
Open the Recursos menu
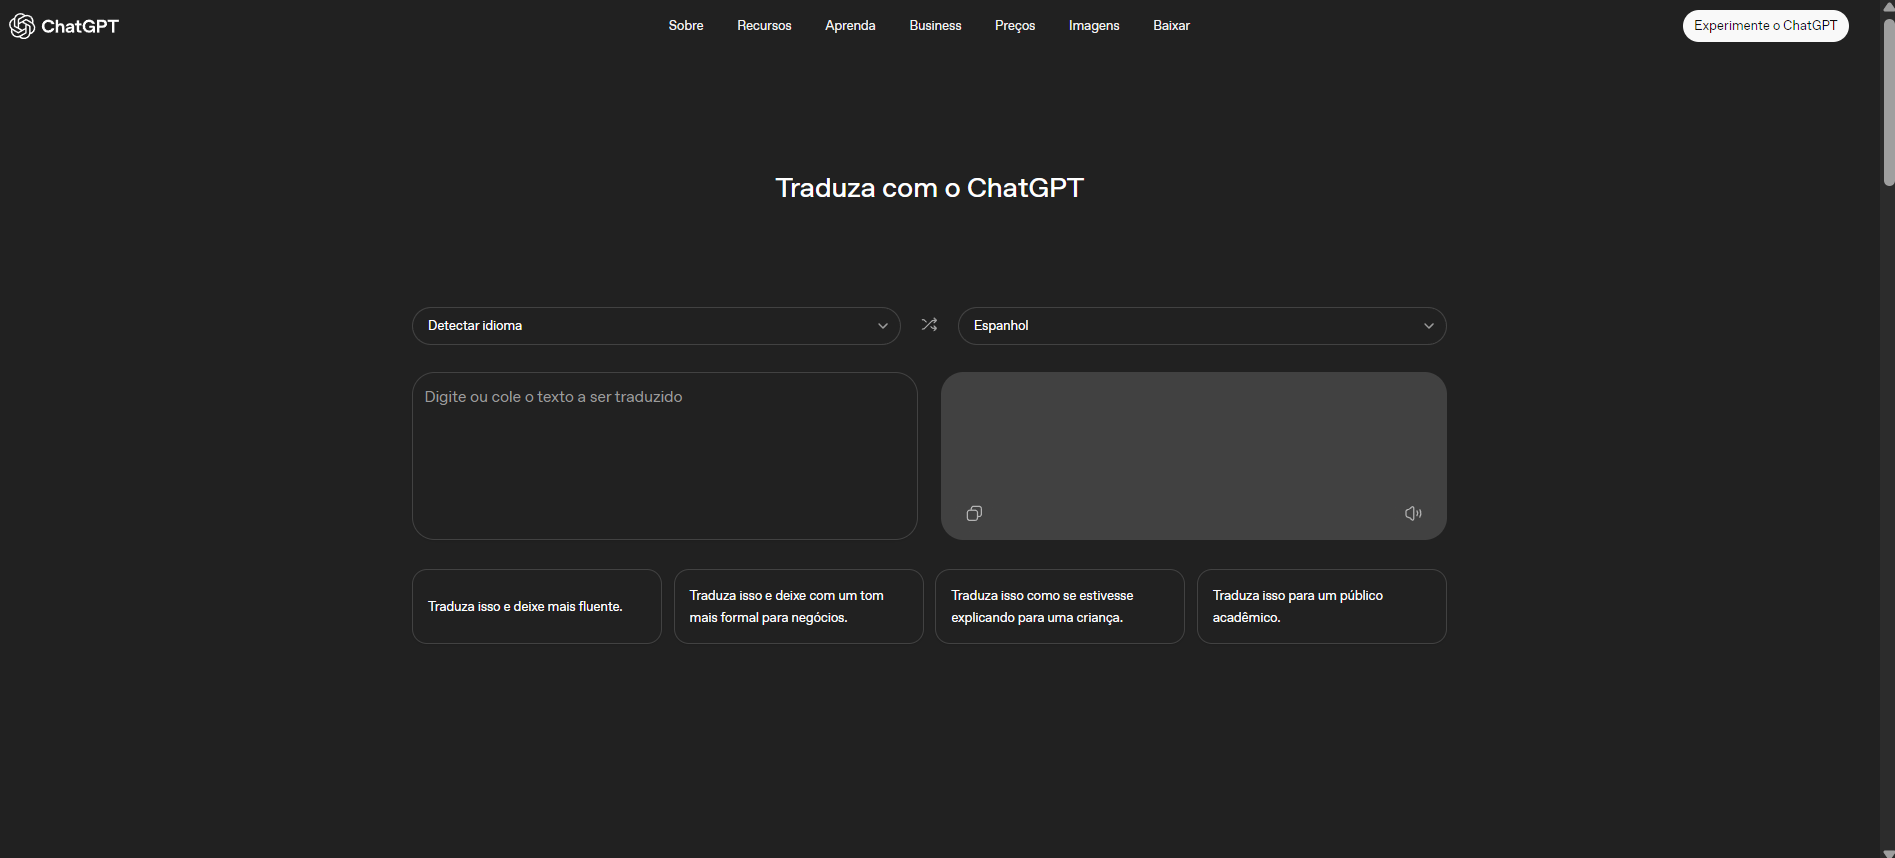click(764, 26)
